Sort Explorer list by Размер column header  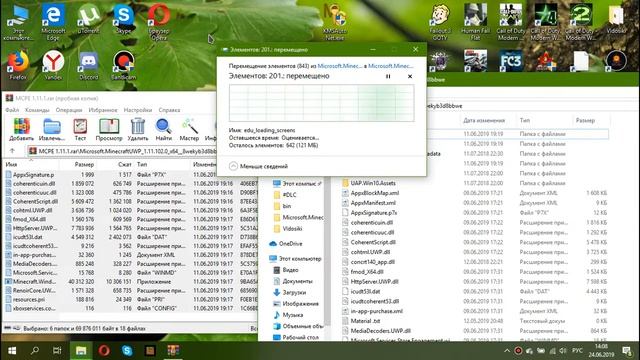click(585, 120)
